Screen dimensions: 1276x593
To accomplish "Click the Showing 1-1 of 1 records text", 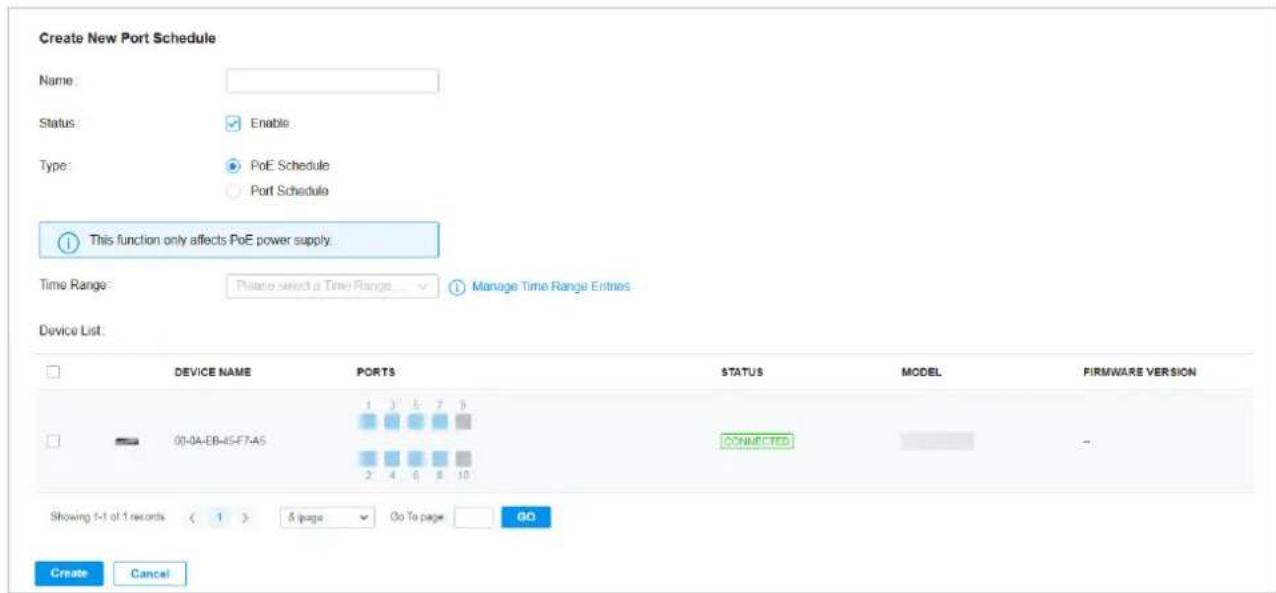I will tap(107, 519).
